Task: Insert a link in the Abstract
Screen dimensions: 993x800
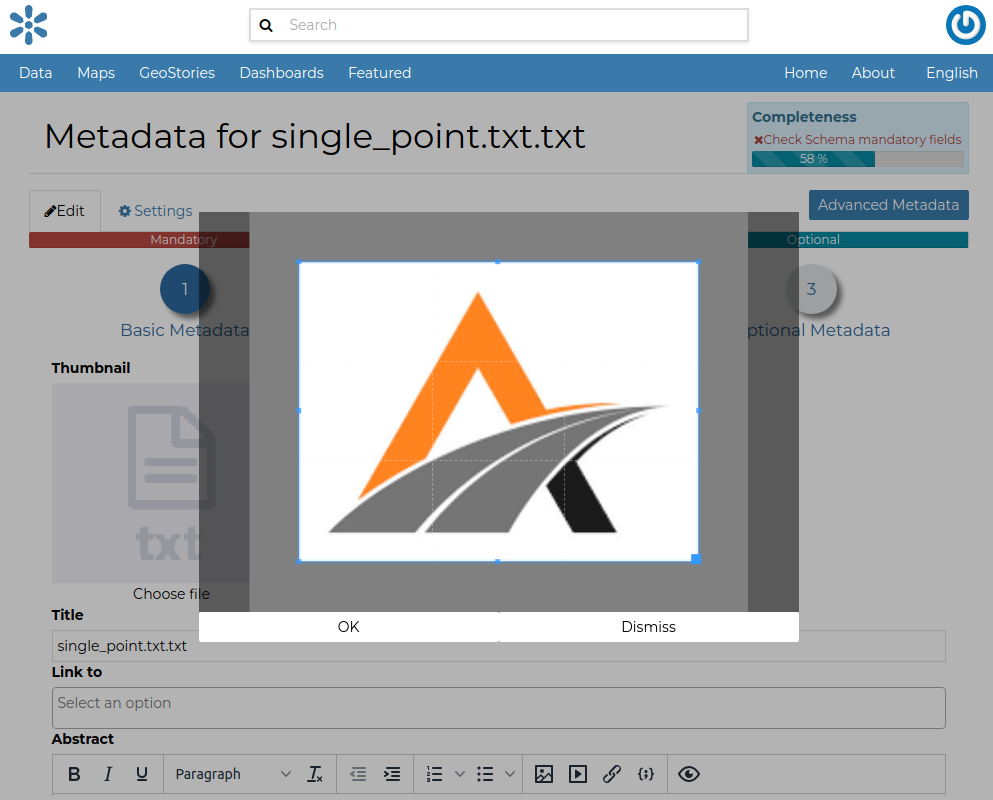Action: 612,774
